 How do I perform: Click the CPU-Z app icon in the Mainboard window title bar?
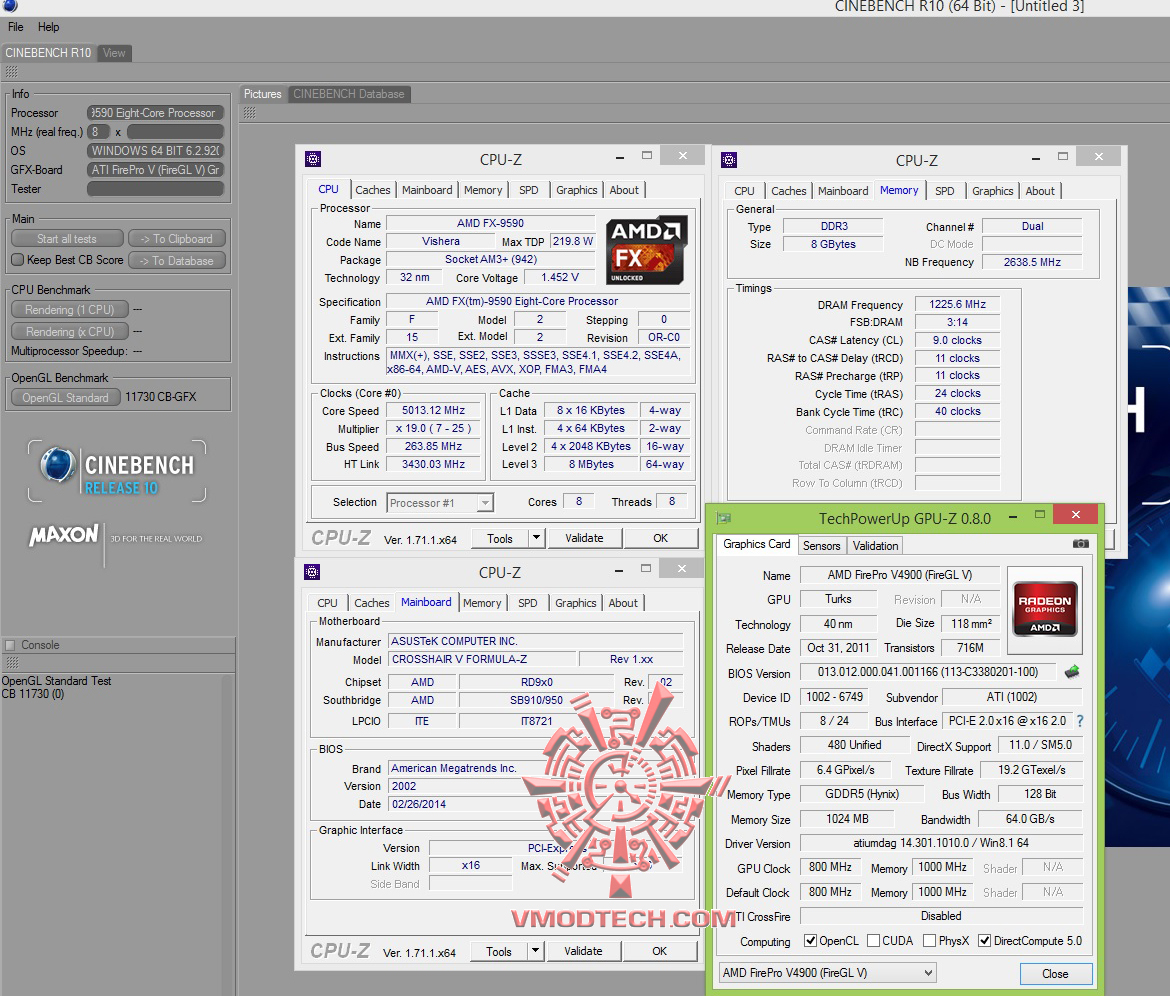click(312, 572)
